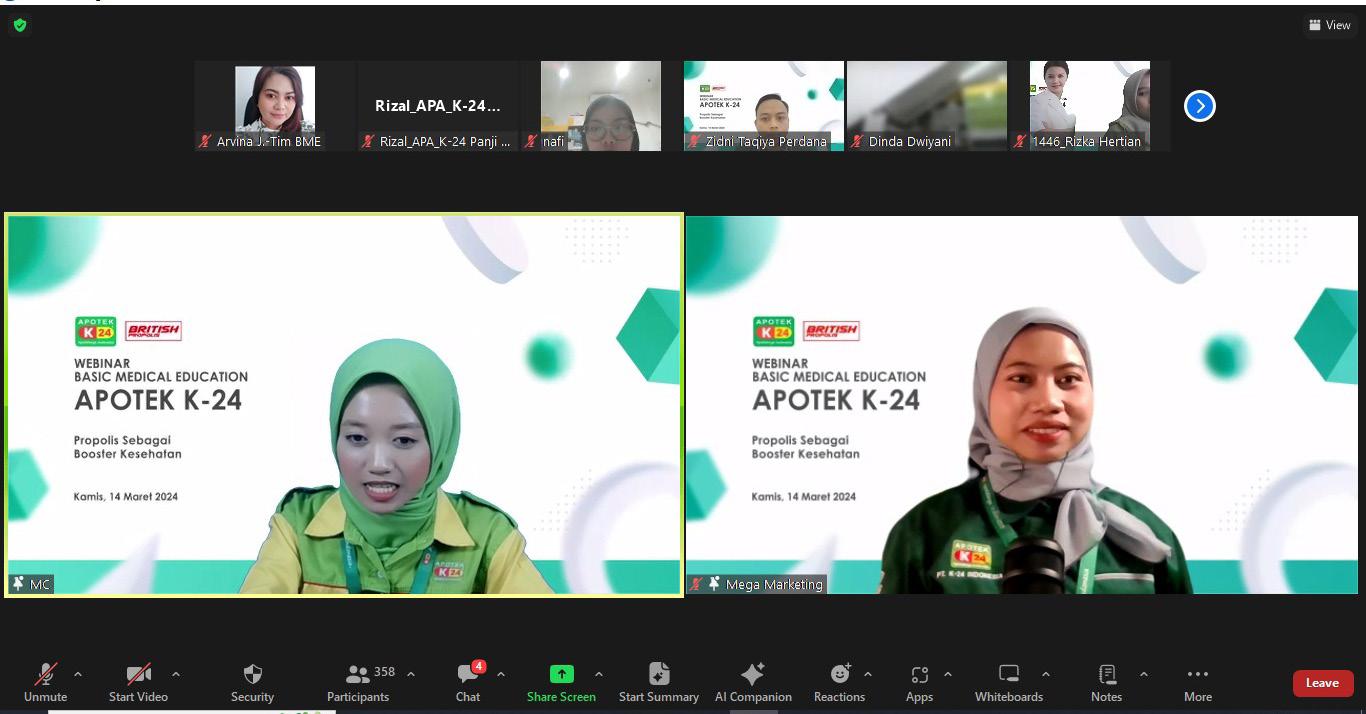Expand the arrow beside Participants 358
Image resolution: width=1366 pixels, height=714 pixels.
pos(411,674)
